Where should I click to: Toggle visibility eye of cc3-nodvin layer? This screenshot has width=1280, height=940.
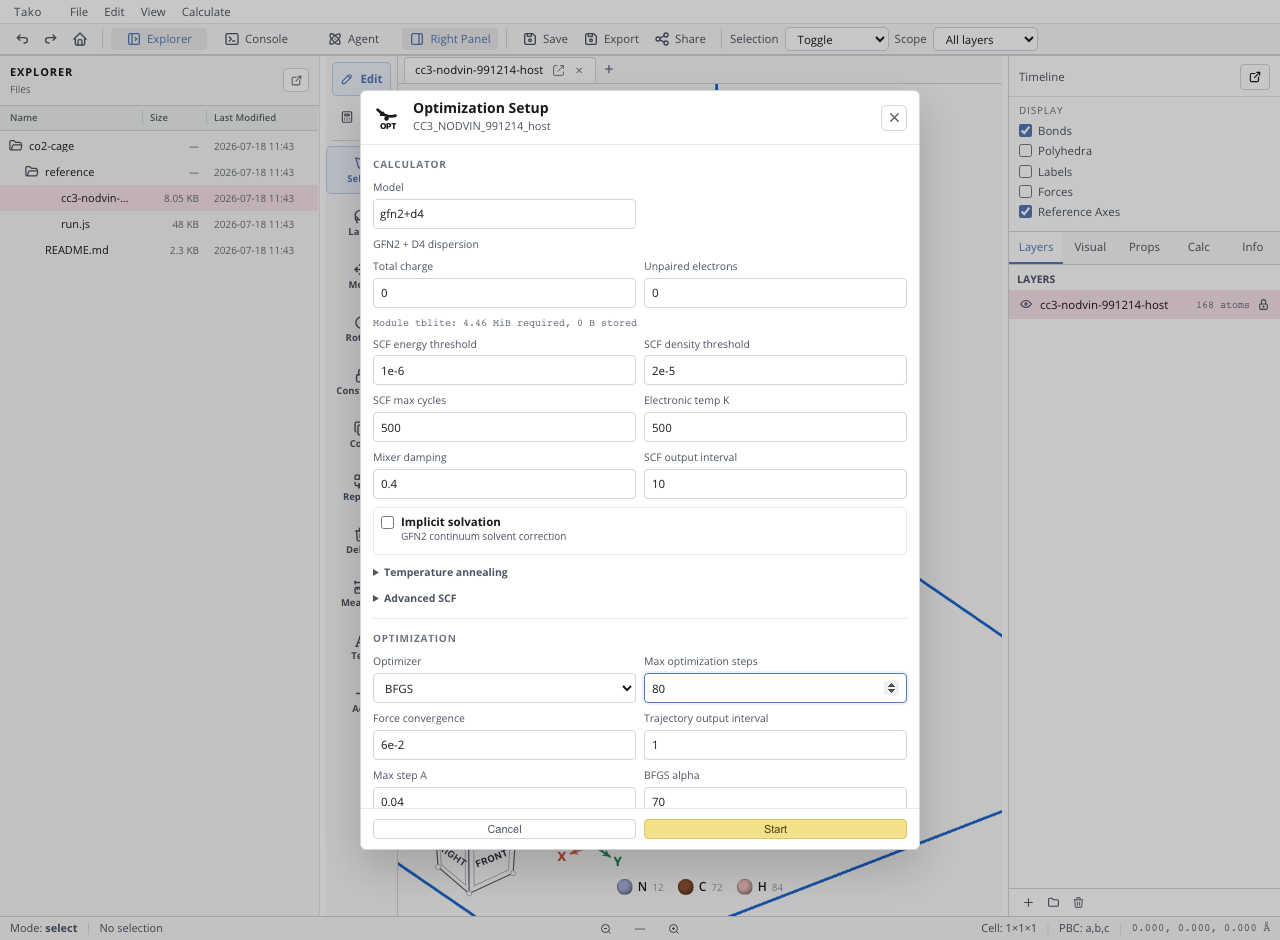click(x=1026, y=304)
